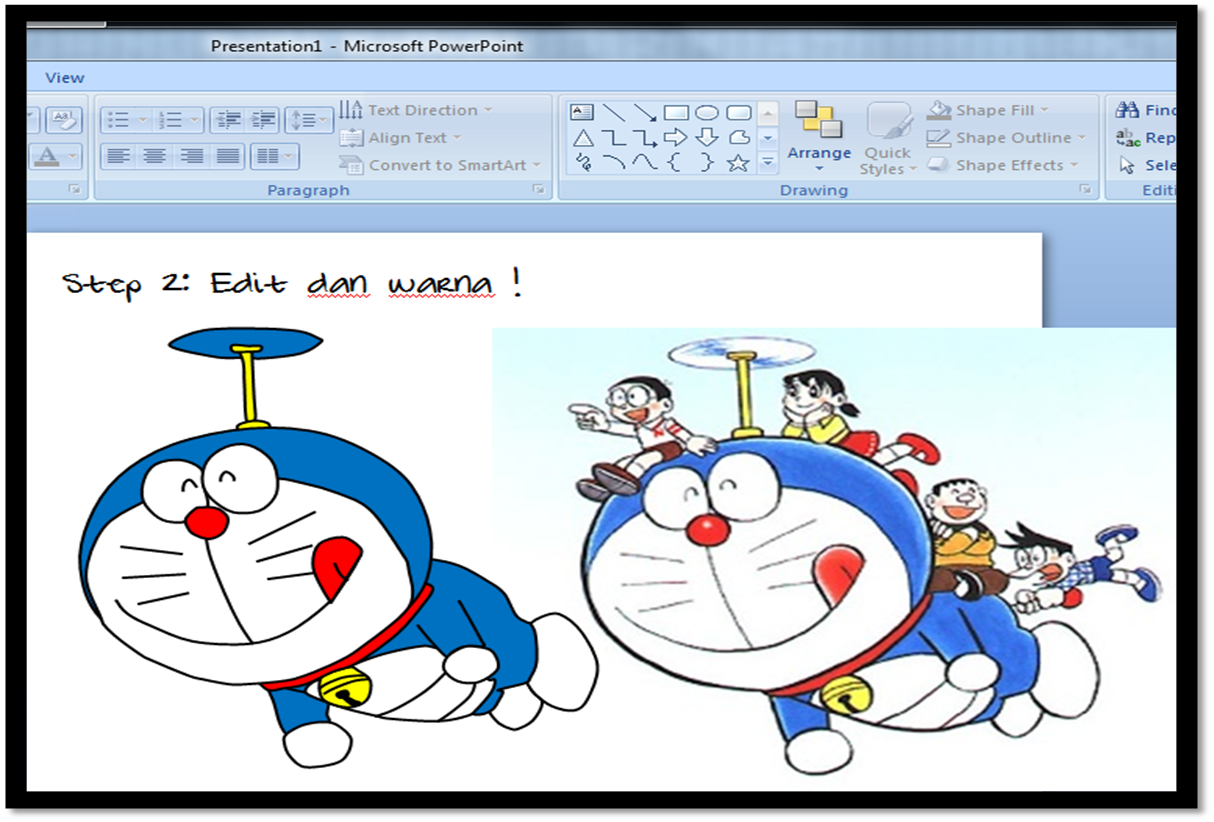Click the Shape Fill paint bucket
Image resolution: width=1214 pixels, height=822 pixels.
pos(939,110)
